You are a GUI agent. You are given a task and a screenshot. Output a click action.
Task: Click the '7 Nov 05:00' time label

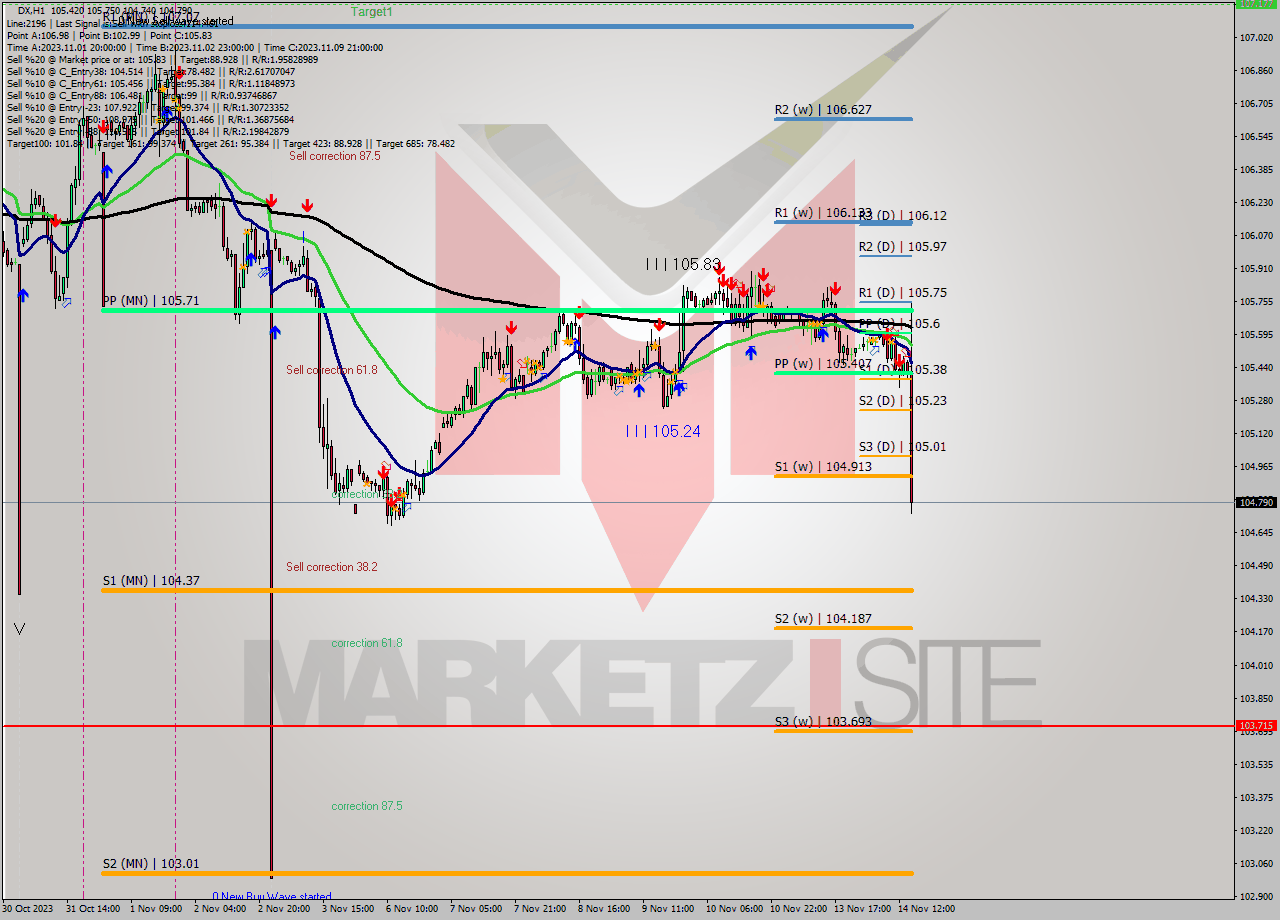pos(476,909)
